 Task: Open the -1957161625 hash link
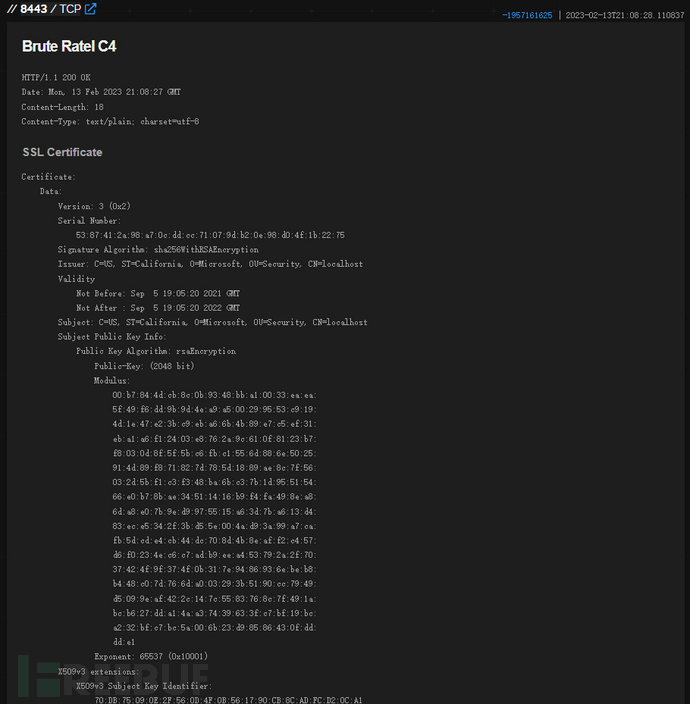pyautogui.click(x=526, y=15)
